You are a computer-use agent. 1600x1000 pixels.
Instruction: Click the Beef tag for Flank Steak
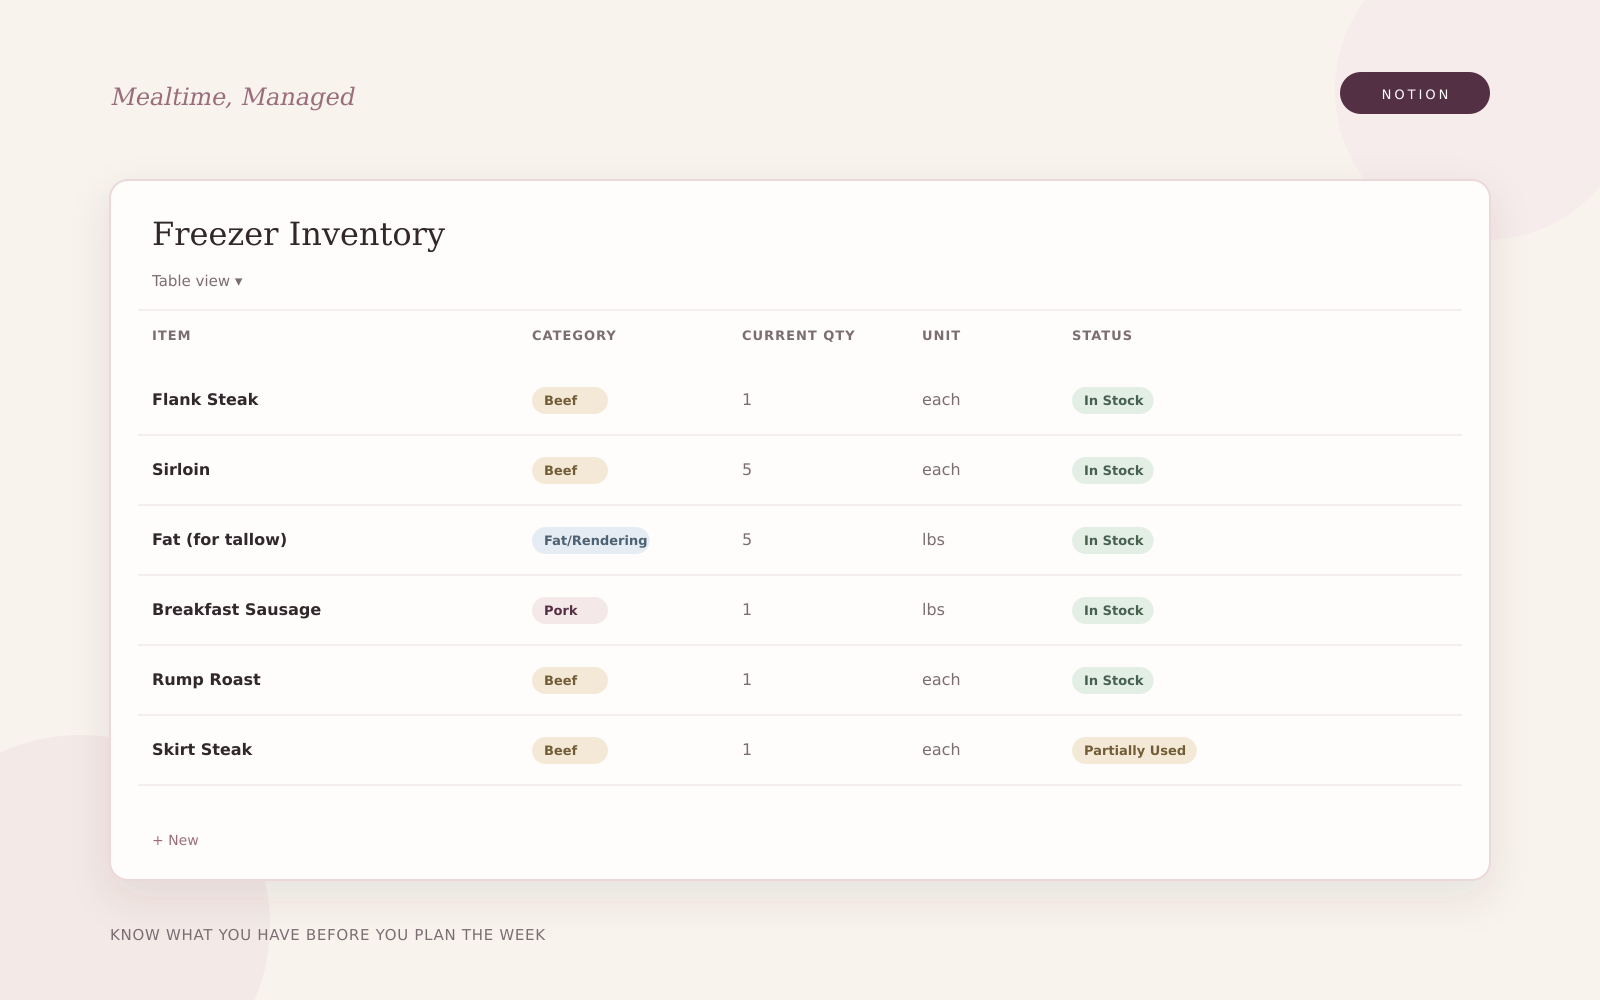click(x=570, y=400)
